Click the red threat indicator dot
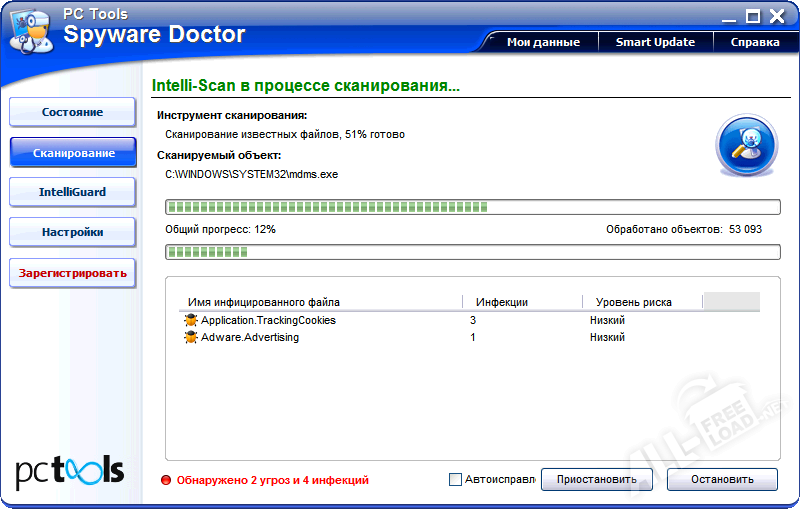The image size is (800, 509). click(166, 480)
